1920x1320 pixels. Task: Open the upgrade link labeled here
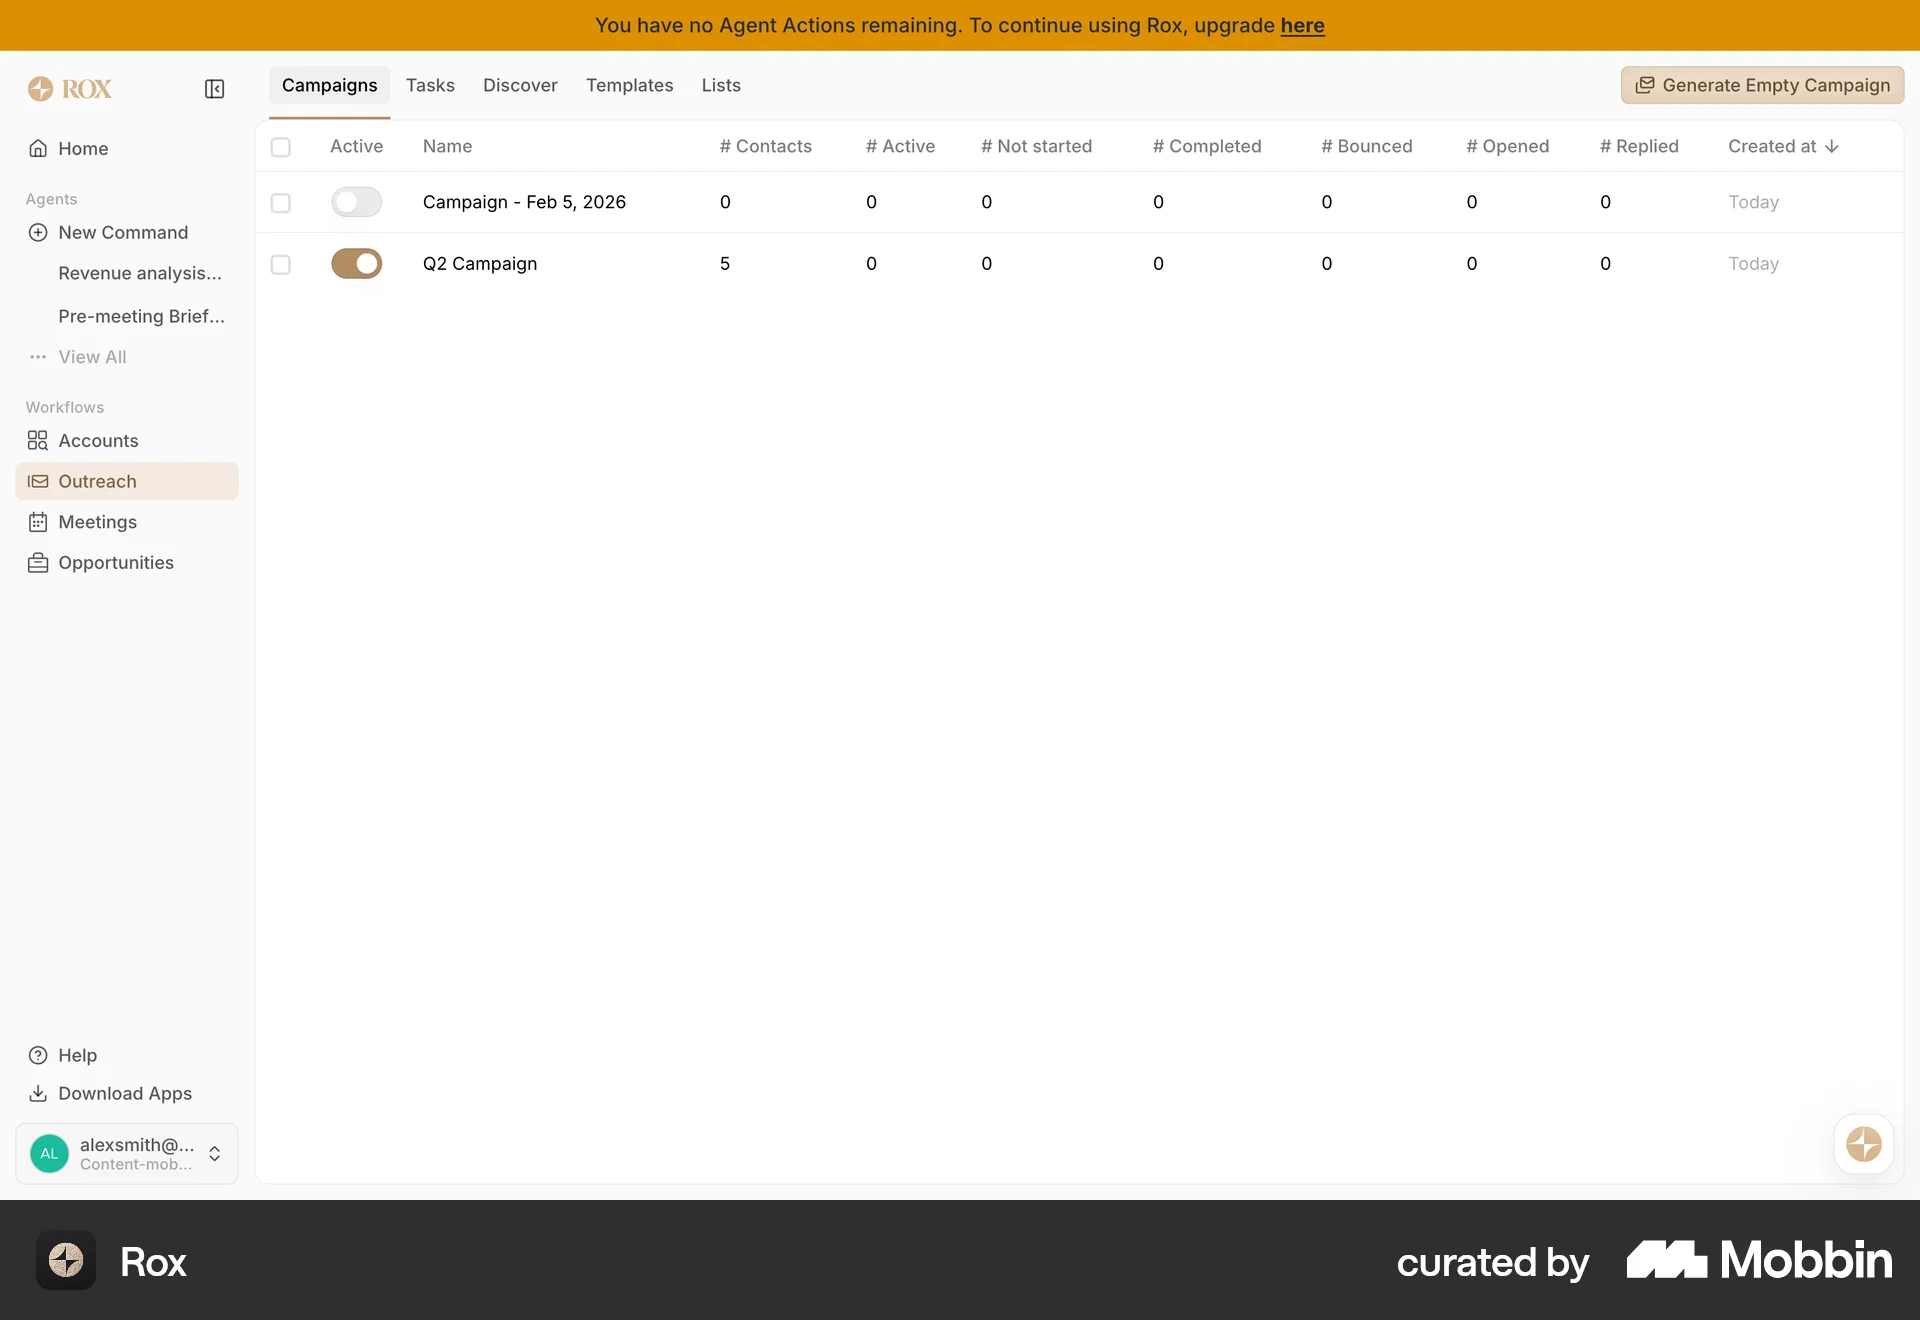click(x=1303, y=25)
